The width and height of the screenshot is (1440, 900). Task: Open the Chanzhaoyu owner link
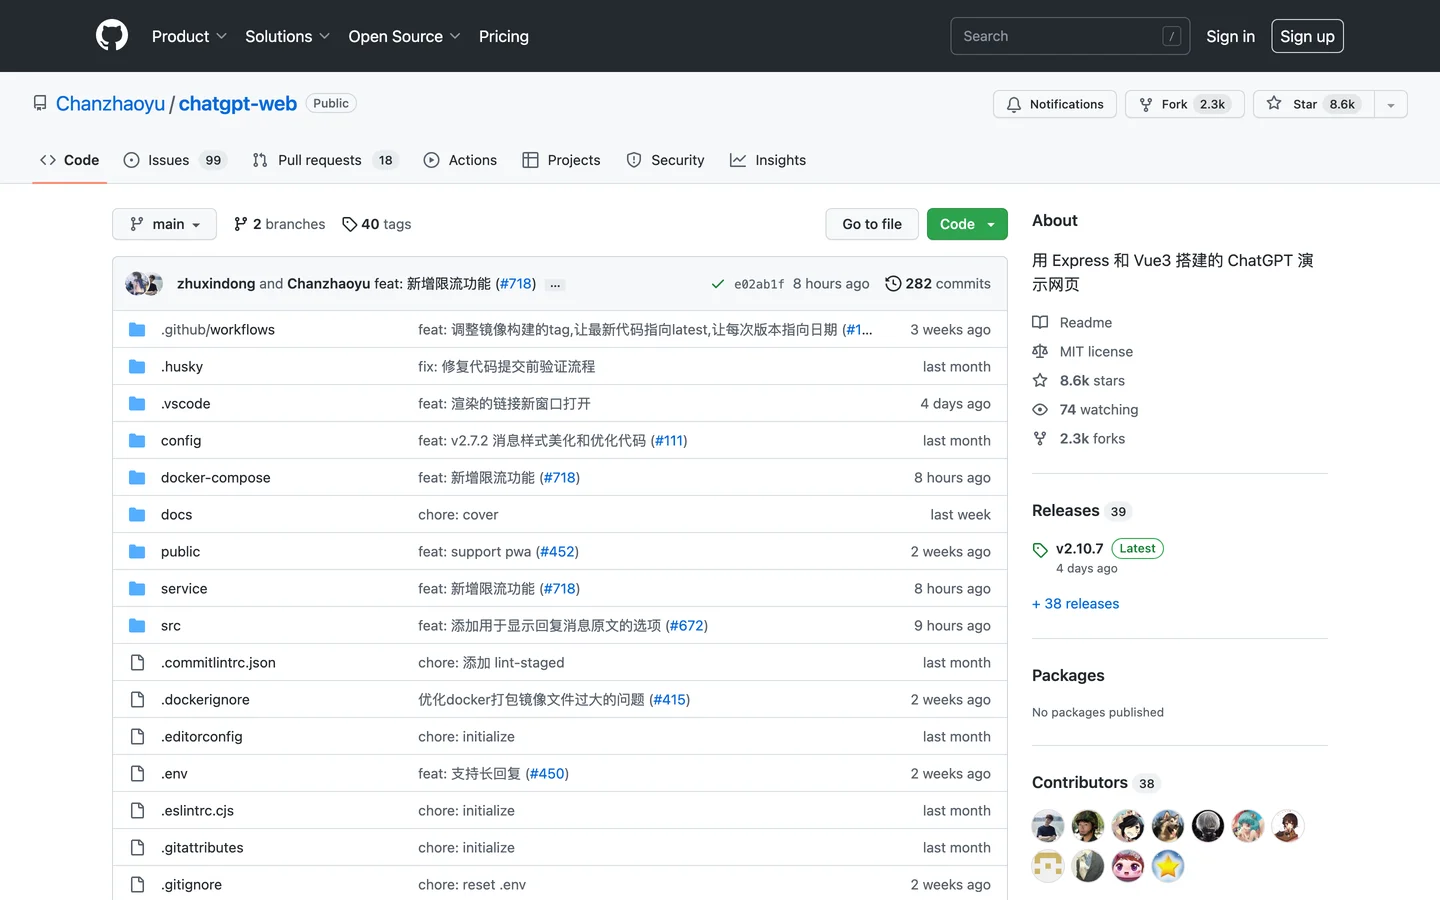110,104
